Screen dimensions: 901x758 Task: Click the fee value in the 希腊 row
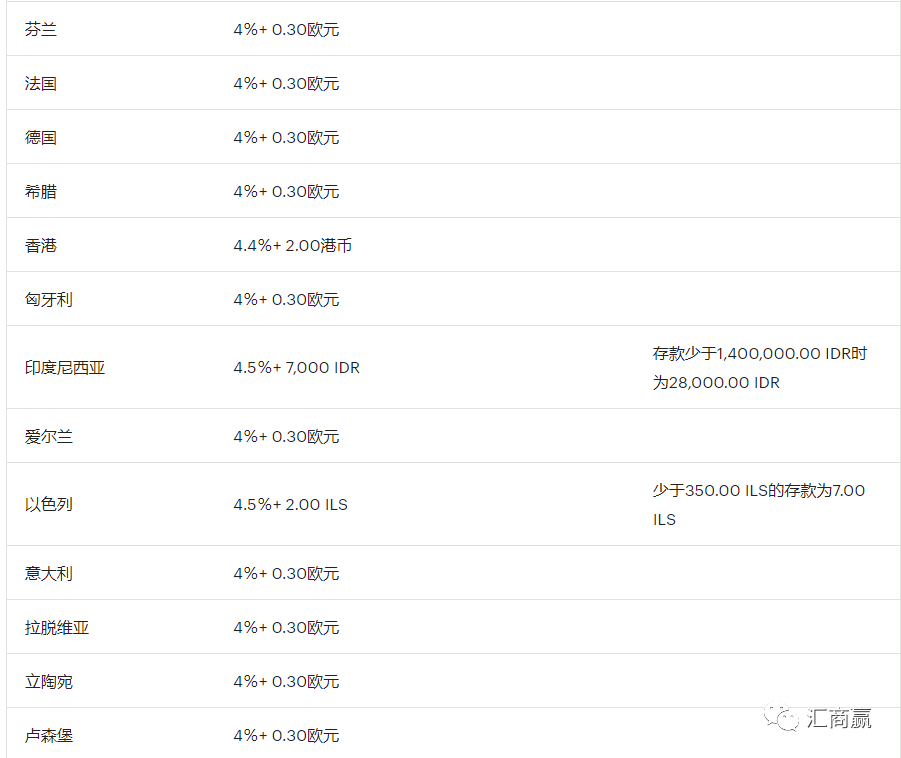[286, 191]
